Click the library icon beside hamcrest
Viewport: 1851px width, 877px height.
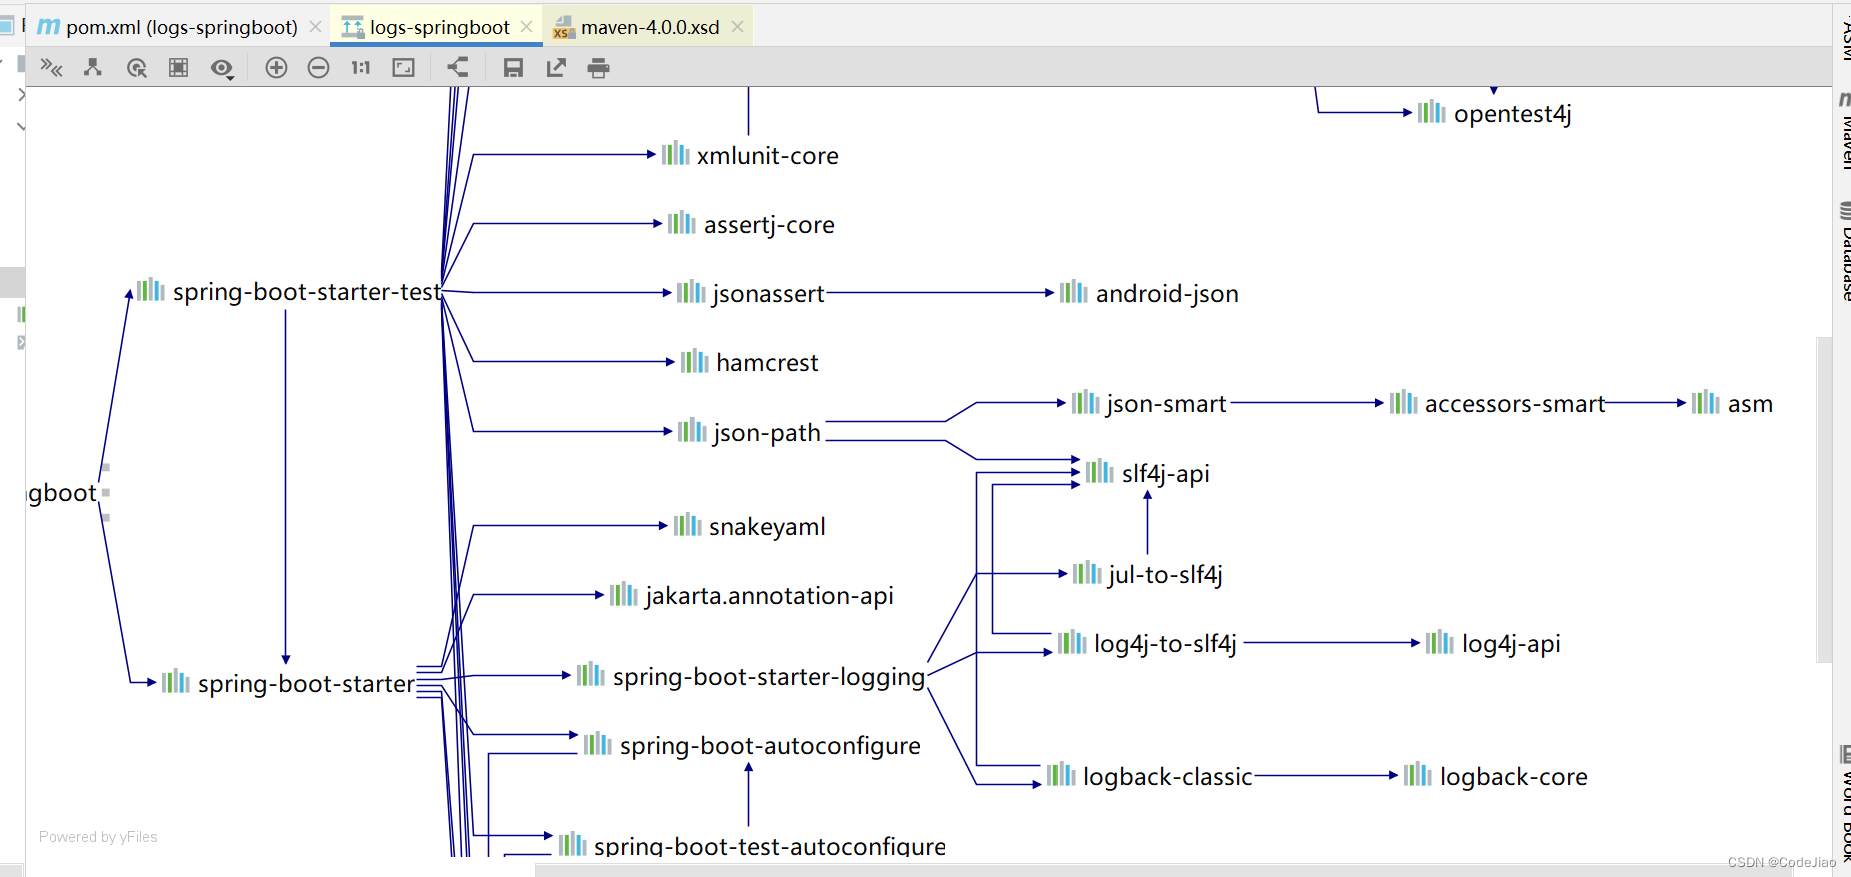click(695, 360)
